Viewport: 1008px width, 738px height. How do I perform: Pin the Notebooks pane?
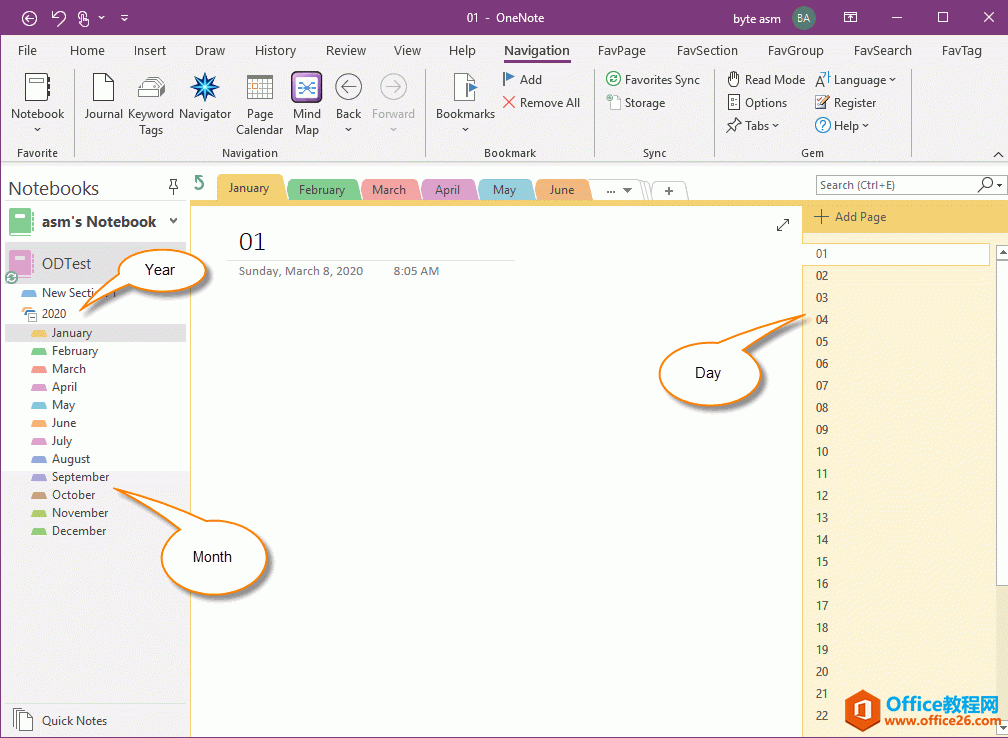point(173,187)
